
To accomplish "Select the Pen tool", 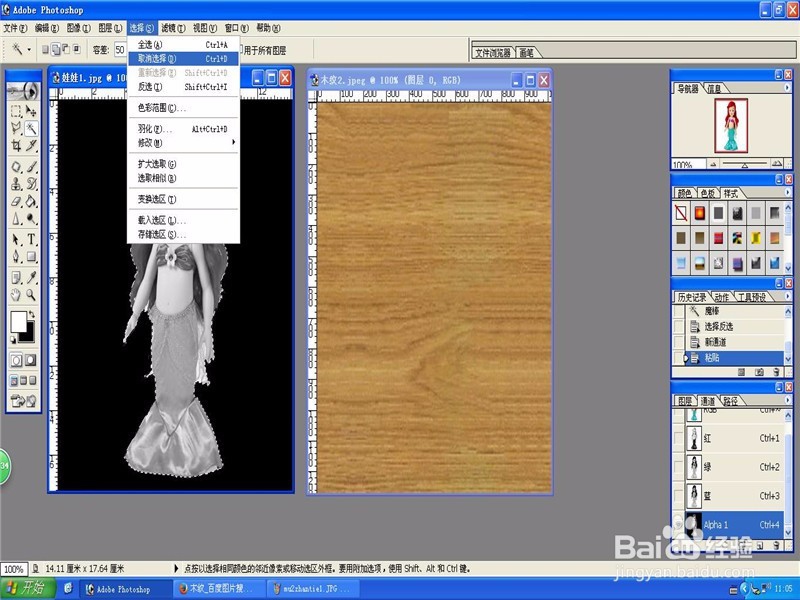I will [16, 256].
